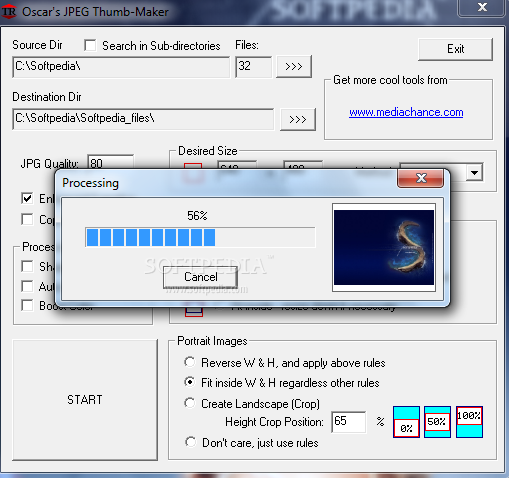
Task: Click the Source Dir path field
Action: click(x=121, y=67)
